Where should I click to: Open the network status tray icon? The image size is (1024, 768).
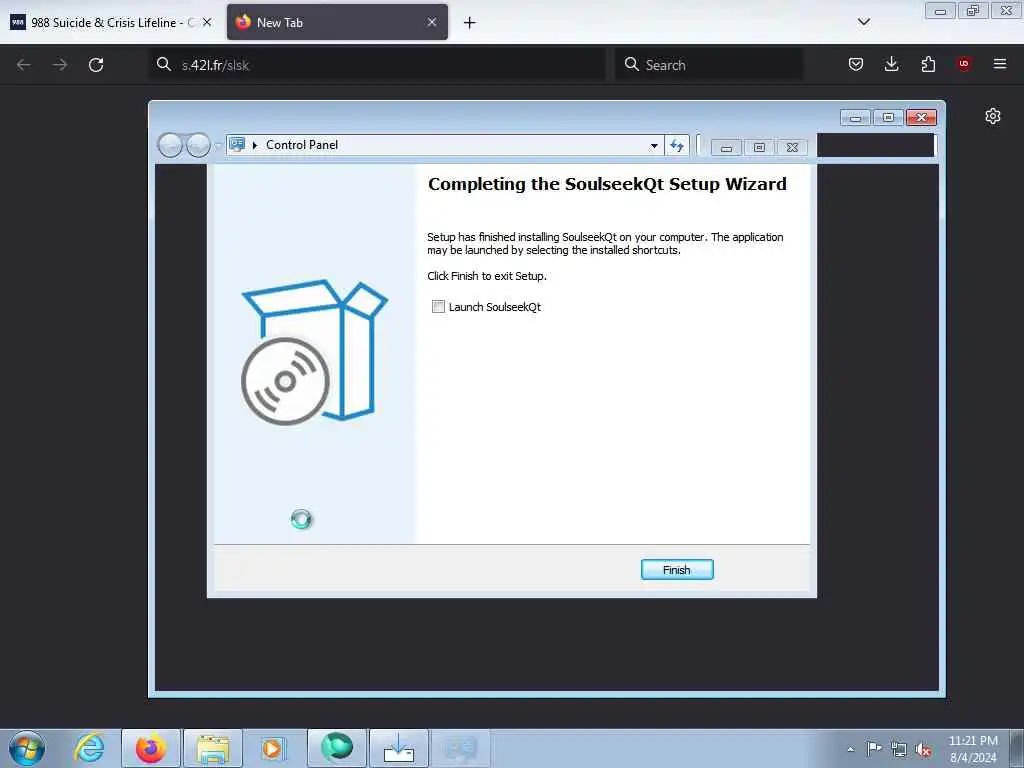[899, 750]
